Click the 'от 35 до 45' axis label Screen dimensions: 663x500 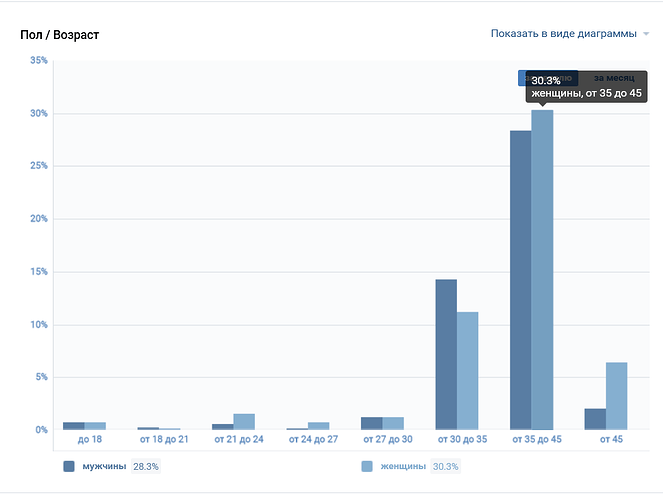pyautogui.click(x=537, y=439)
